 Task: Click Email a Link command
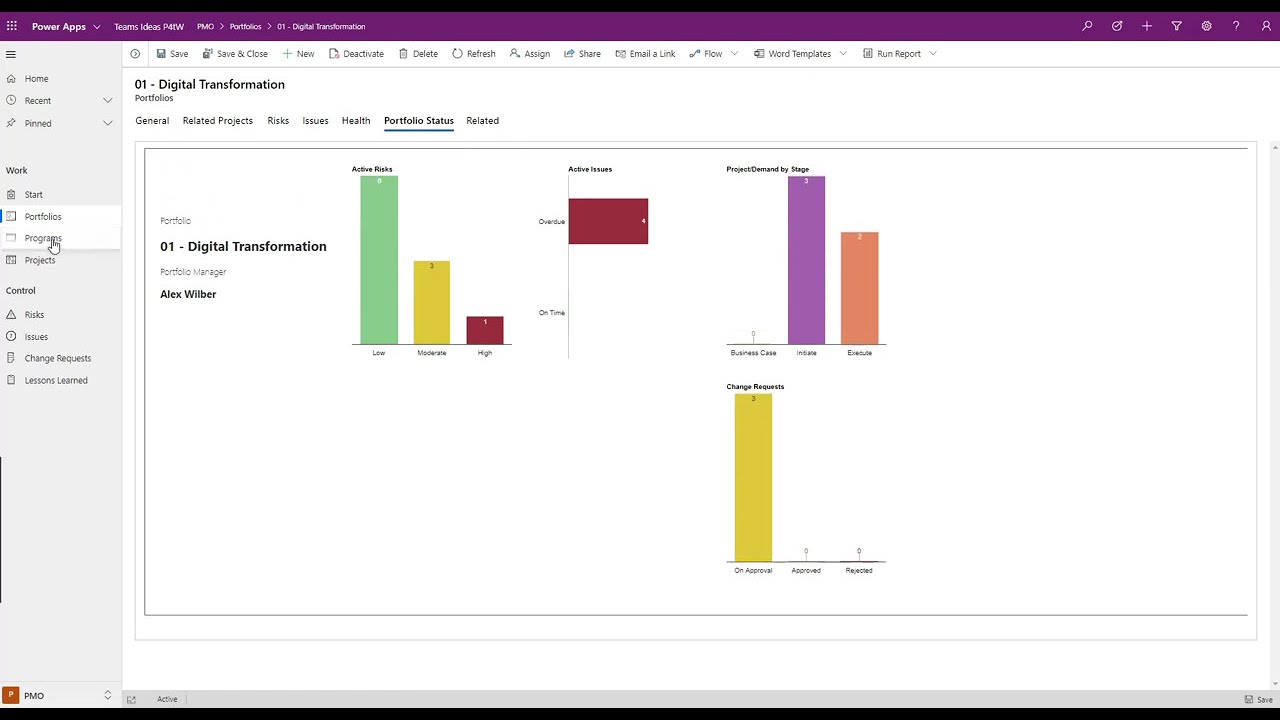tap(645, 54)
